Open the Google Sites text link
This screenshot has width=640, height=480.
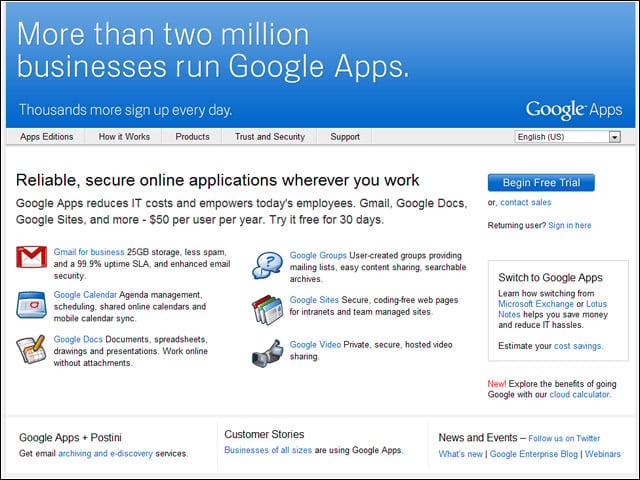[x=314, y=300]
